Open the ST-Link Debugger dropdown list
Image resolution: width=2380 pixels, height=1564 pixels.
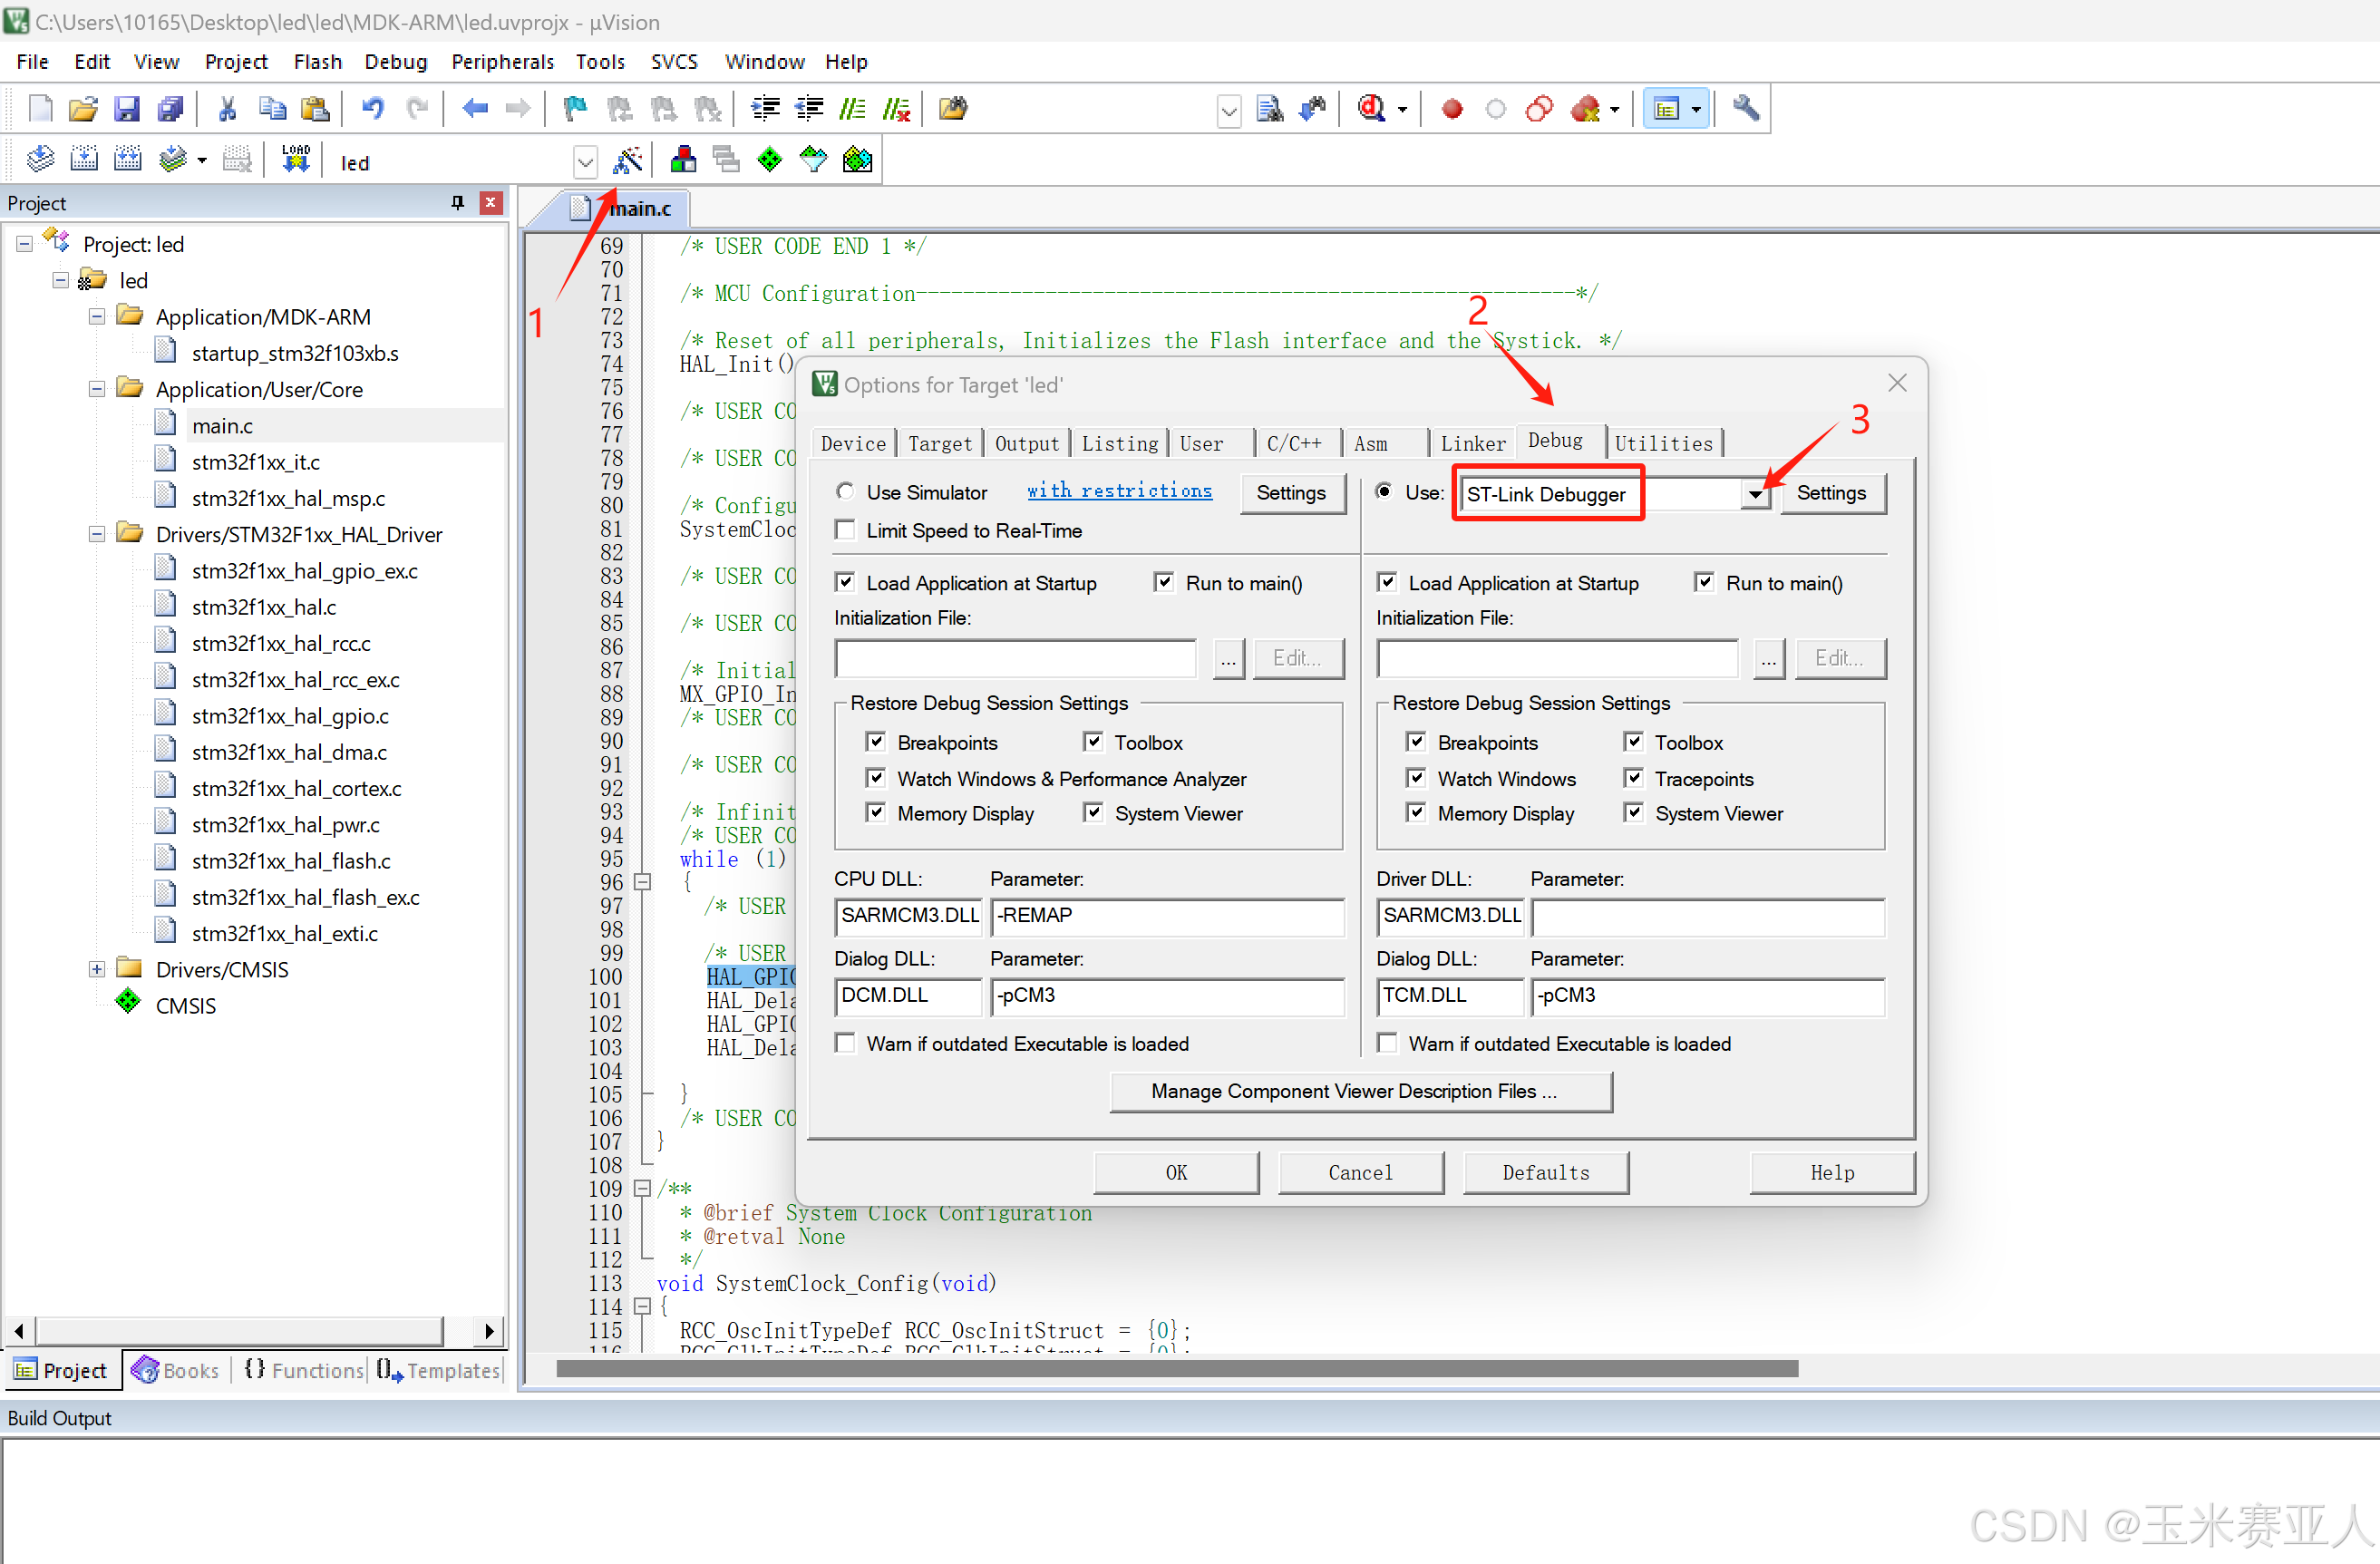pyautogui.click(x=1754, y=494)
